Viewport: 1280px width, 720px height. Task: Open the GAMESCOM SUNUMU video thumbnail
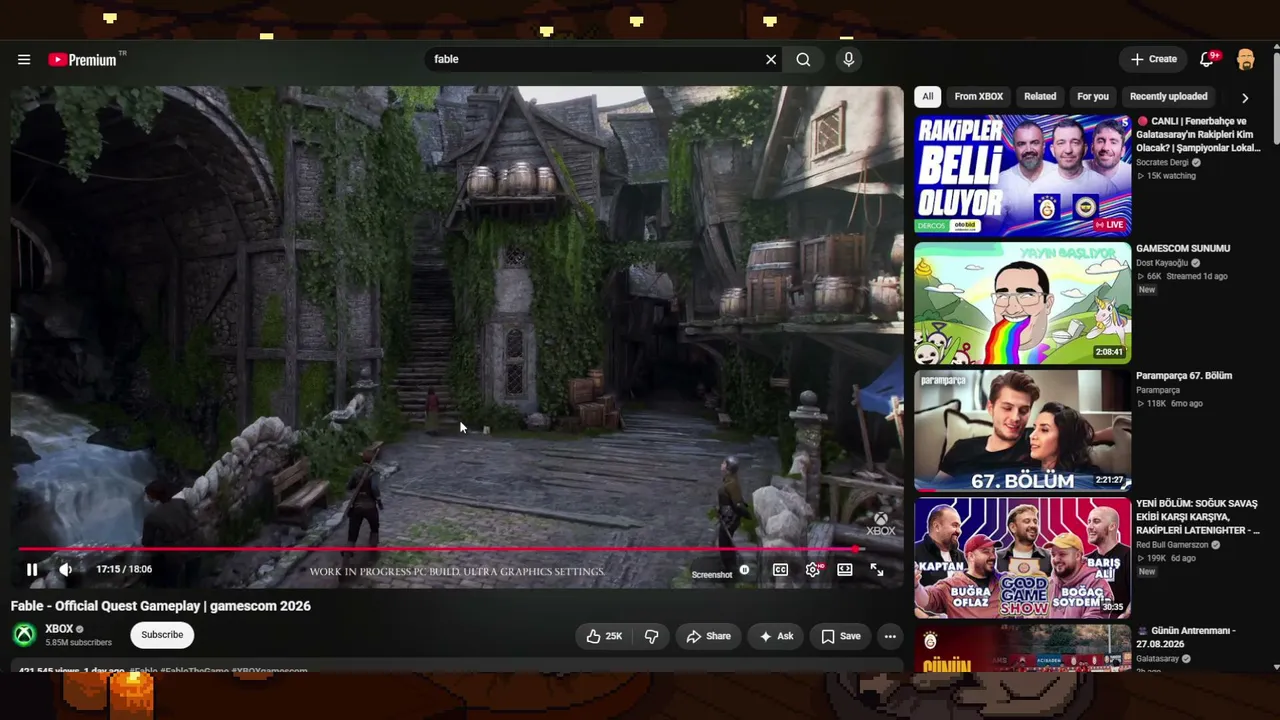[1023, 303]
